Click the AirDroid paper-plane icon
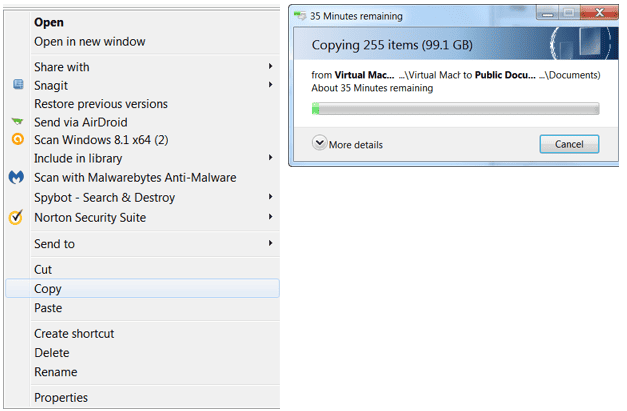This screenshot has width=627, height=411. coord(16,122)
